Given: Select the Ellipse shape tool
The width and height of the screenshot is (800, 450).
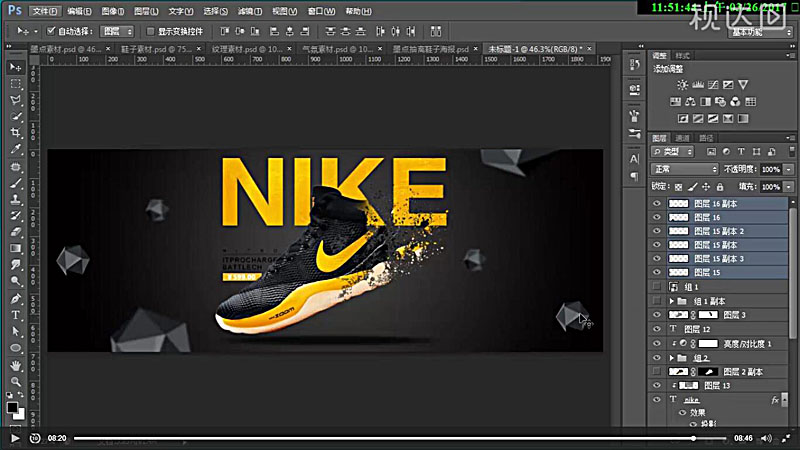Looking at the screenshot, I should pyautogui.click(x=16, y=348).
